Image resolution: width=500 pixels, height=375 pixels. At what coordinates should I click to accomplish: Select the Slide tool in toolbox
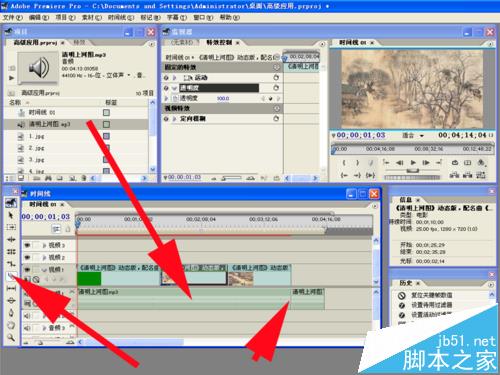11,300
